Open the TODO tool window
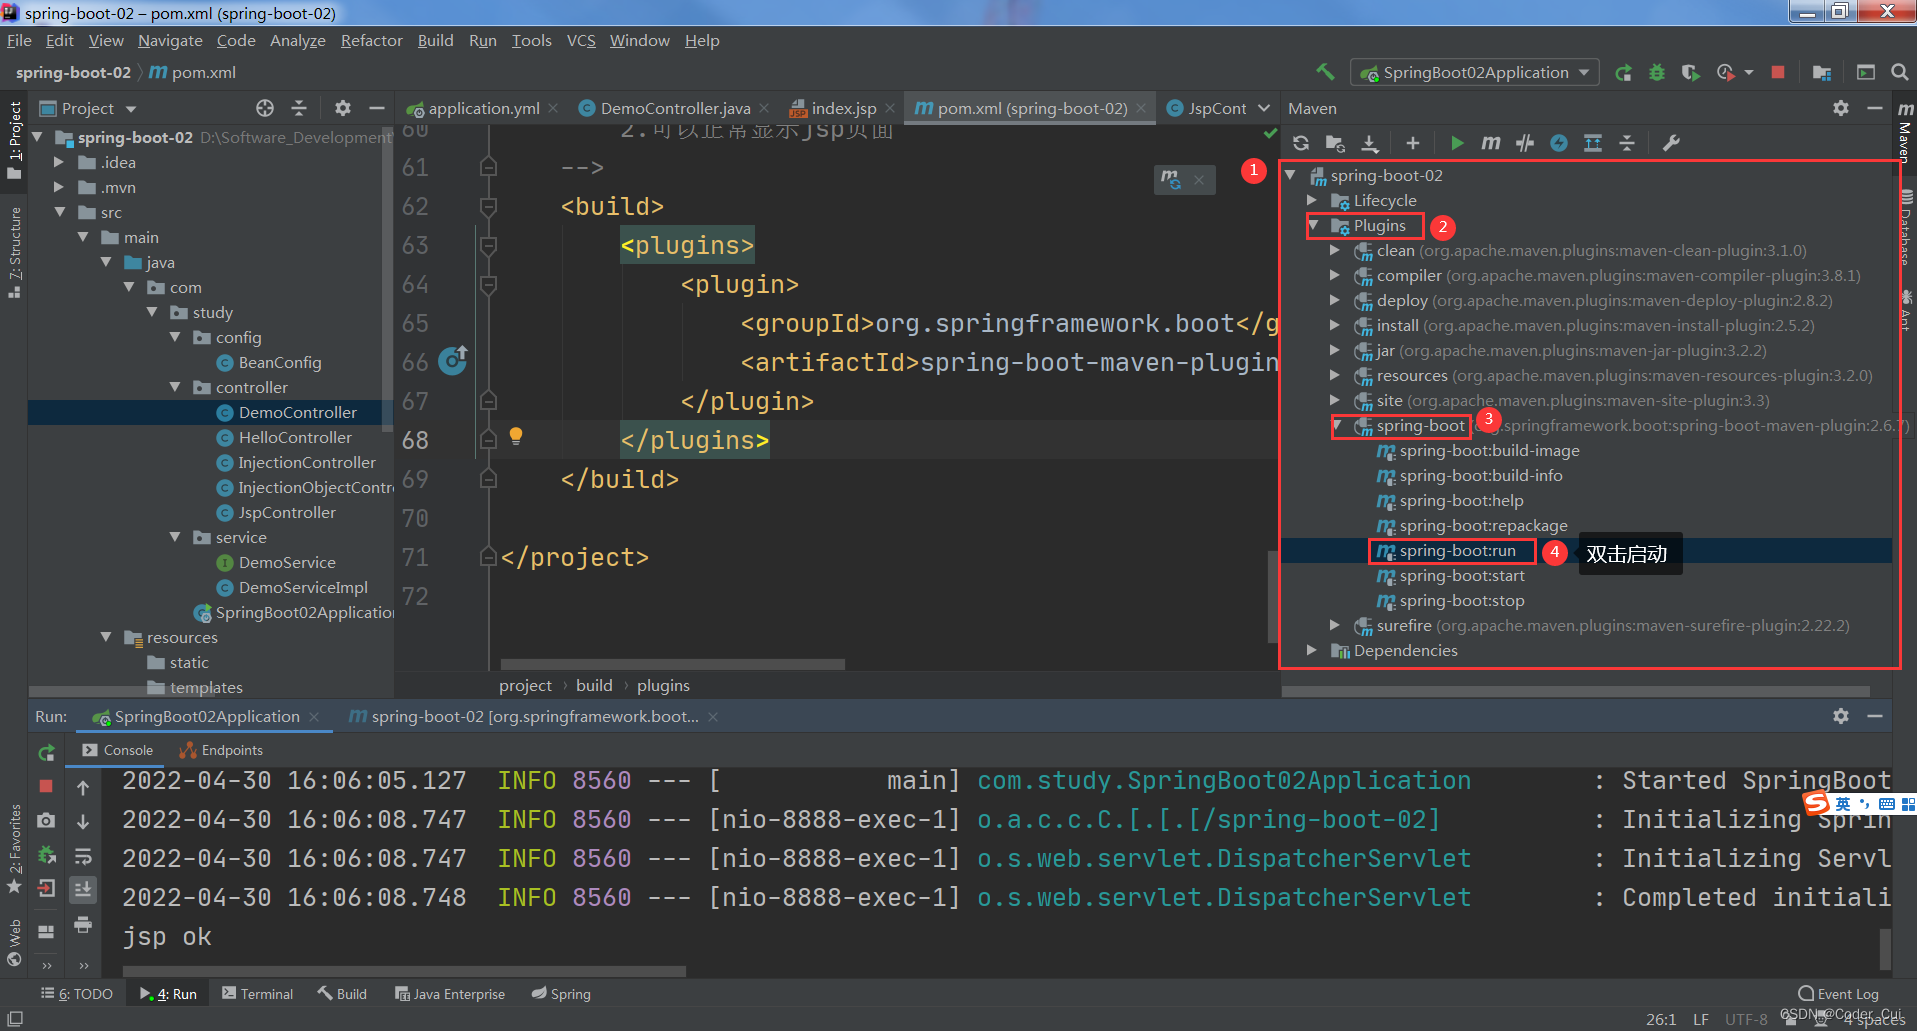1917x1031 pixels. (77, 994)
